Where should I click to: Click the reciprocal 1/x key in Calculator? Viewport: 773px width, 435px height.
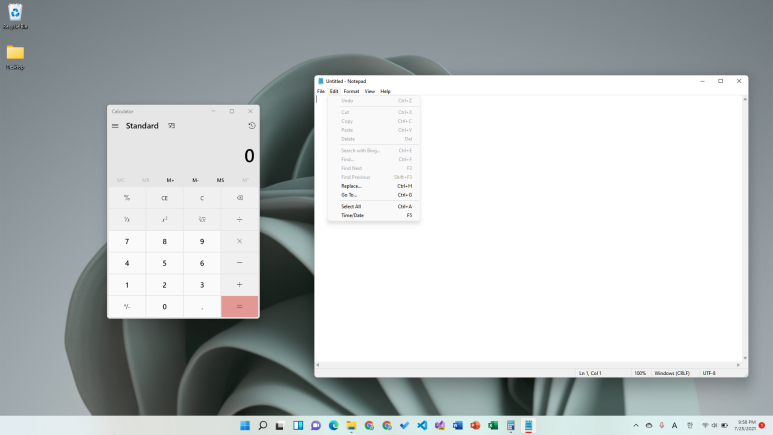tap(127, 219)
